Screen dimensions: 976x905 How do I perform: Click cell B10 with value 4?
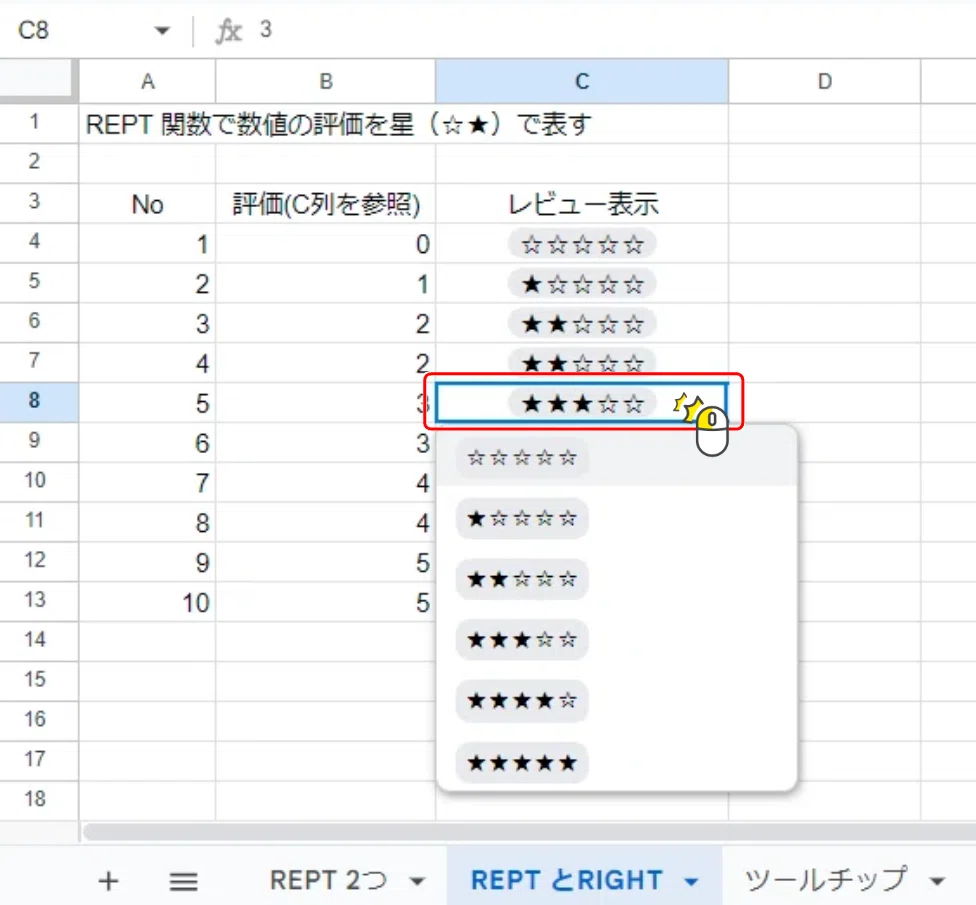point(326,482)
